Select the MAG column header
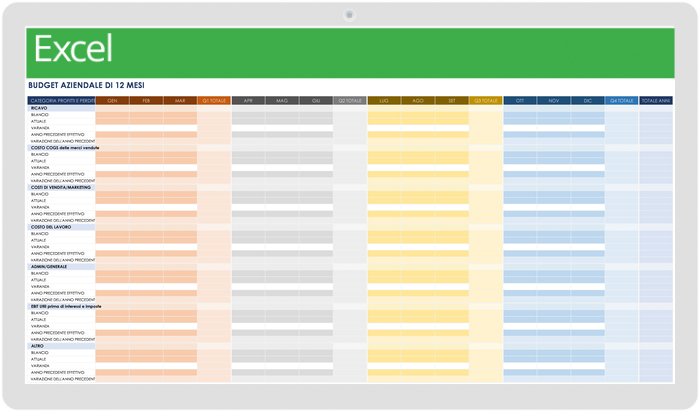The image size is (700, 412). pyautogui.click(x=282, y=101)
